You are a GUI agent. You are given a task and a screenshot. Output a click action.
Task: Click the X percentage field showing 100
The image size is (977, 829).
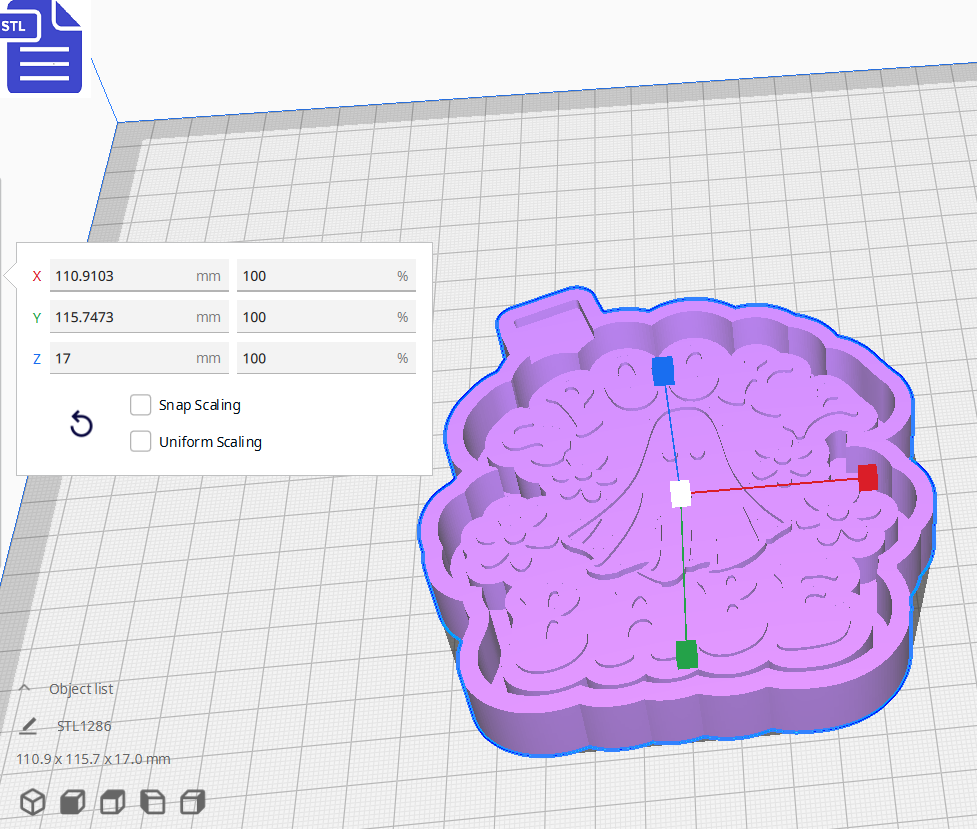click(x=325, y=275)
